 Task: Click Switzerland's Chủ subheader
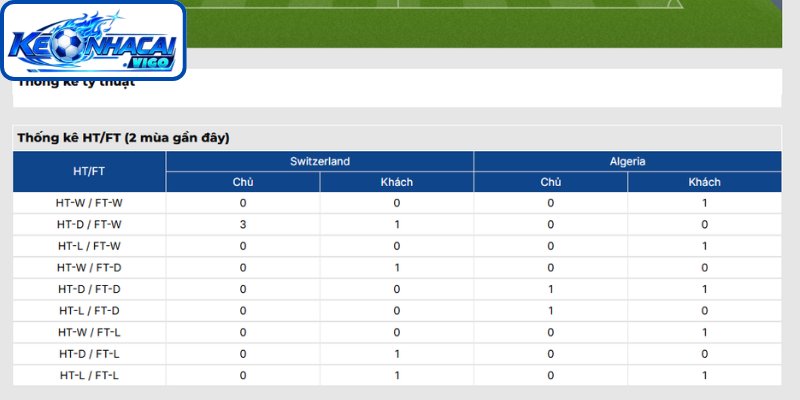pos(243,182)
